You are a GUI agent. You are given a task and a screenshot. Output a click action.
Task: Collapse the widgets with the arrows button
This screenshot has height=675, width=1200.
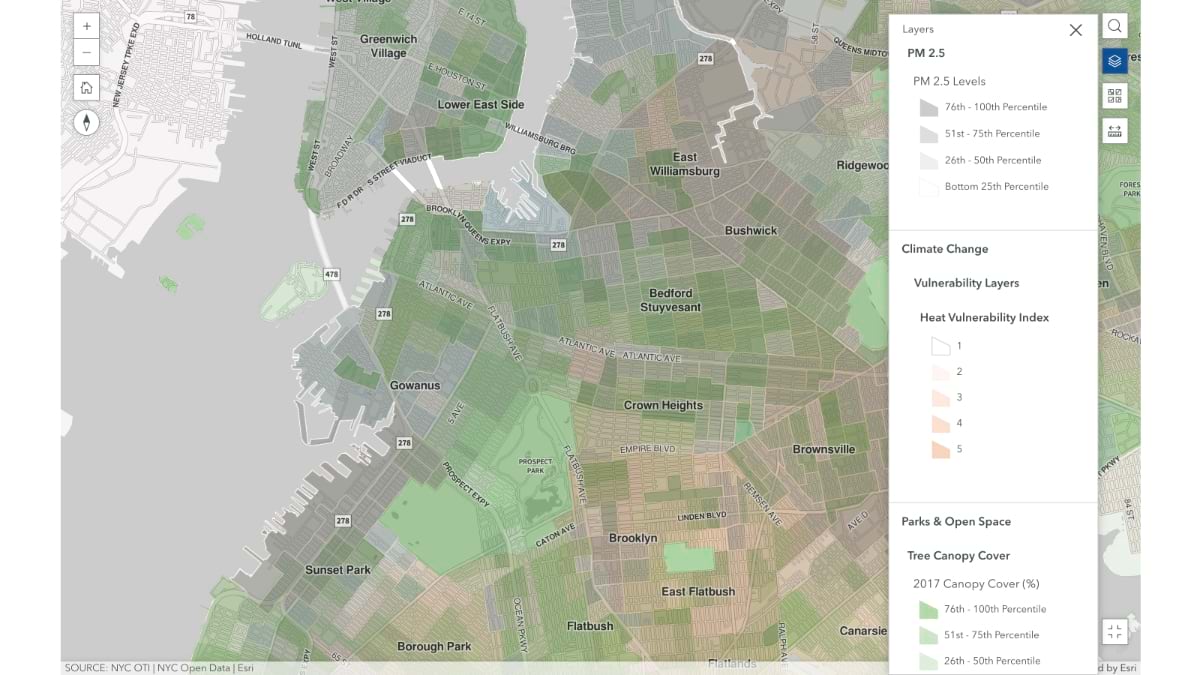click(1115, 632)
